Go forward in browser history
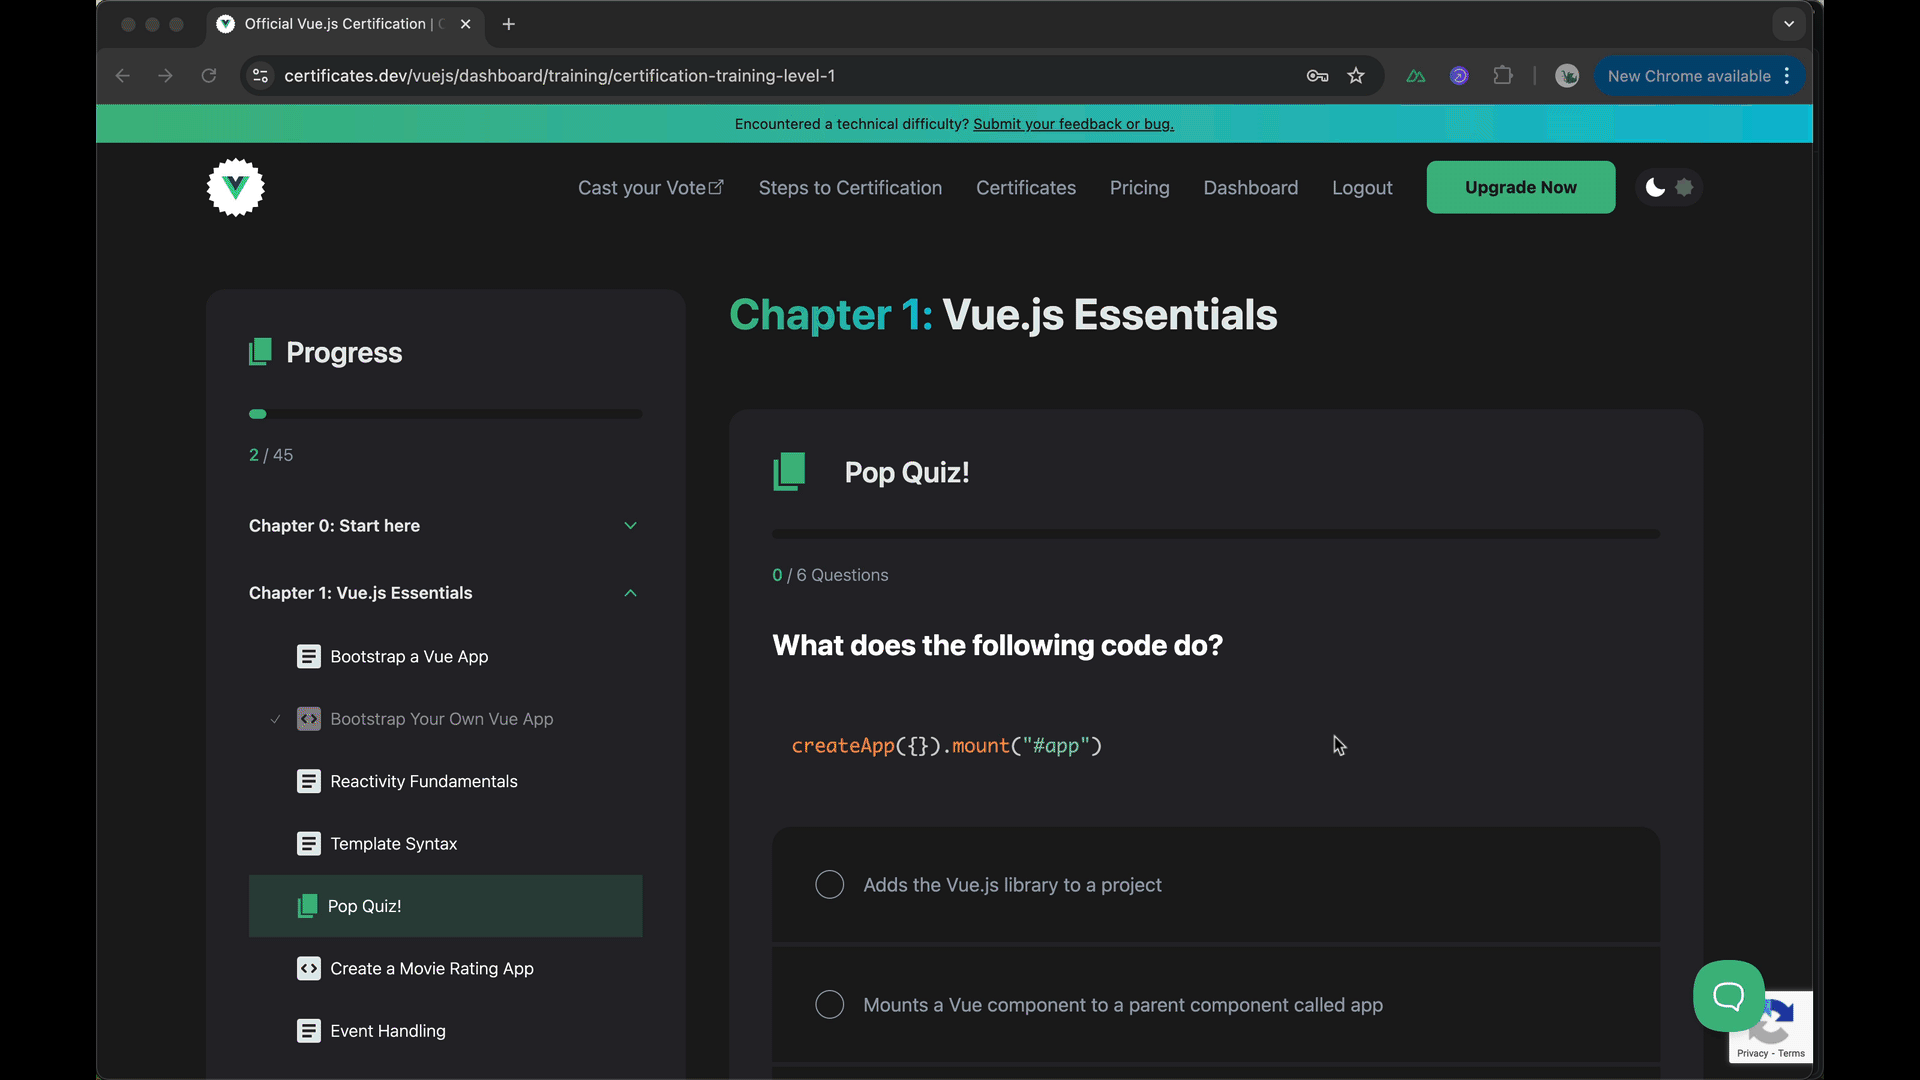The image size is (1920, 1080). 165,76
